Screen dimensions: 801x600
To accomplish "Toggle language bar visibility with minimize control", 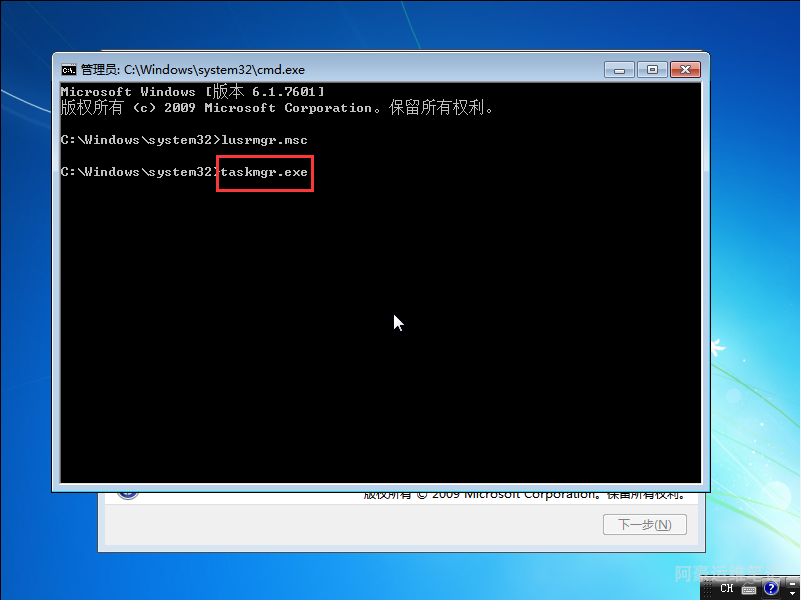I will [x=791, y=583].
